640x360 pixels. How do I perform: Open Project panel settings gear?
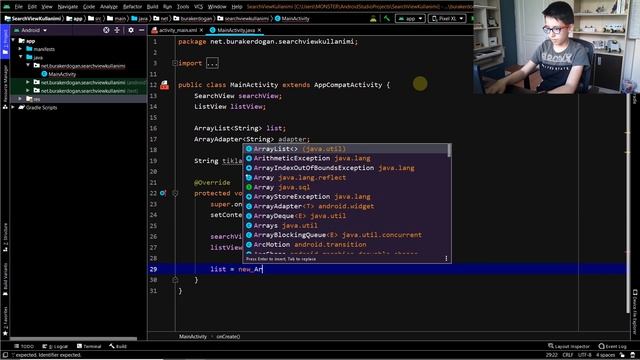(131, 30)
